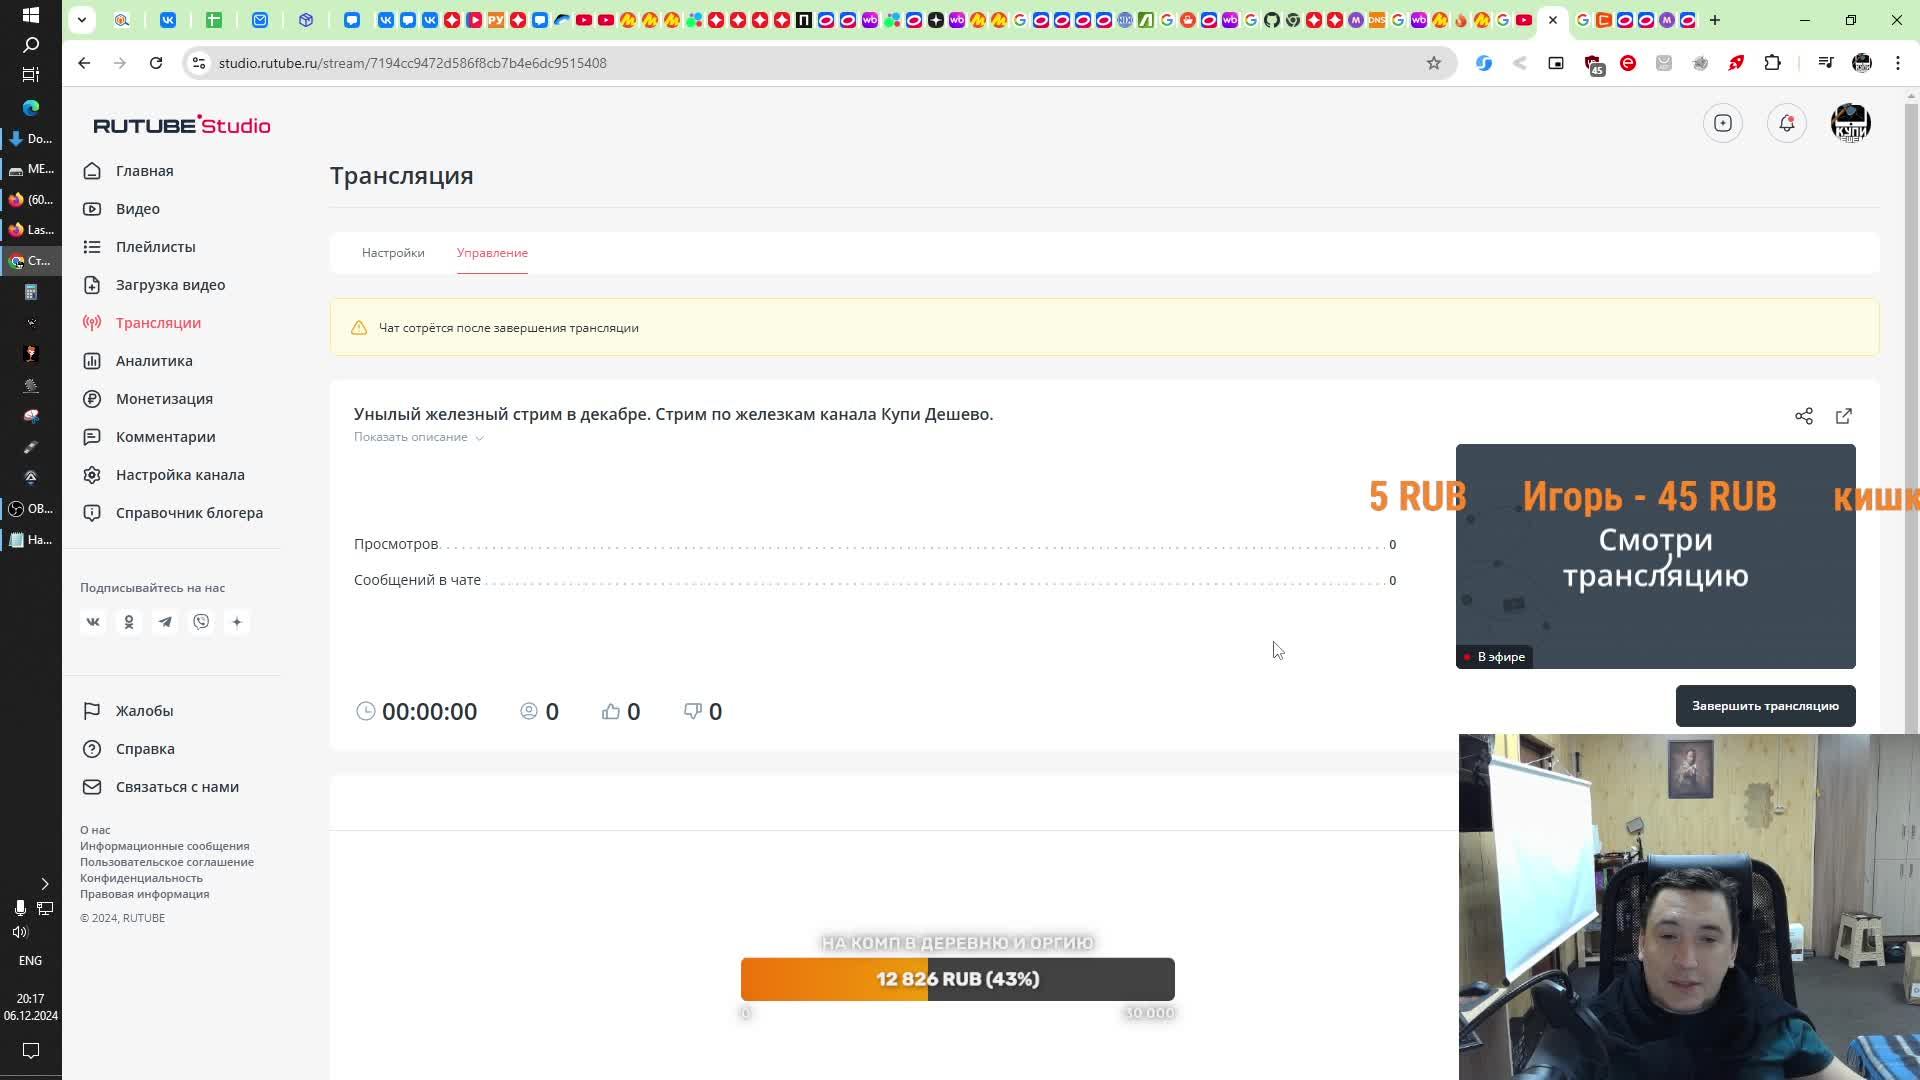This screenshot has width=1920, height=1080.
Task: Open the notifications bell
Action: click(1786, 123)
